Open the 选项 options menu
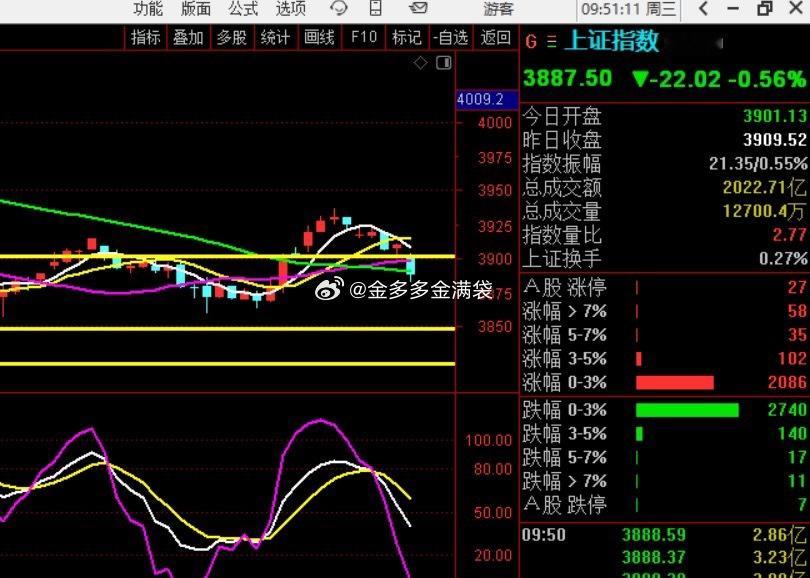This screenshot has height=578, width=810. pos(289,10)
